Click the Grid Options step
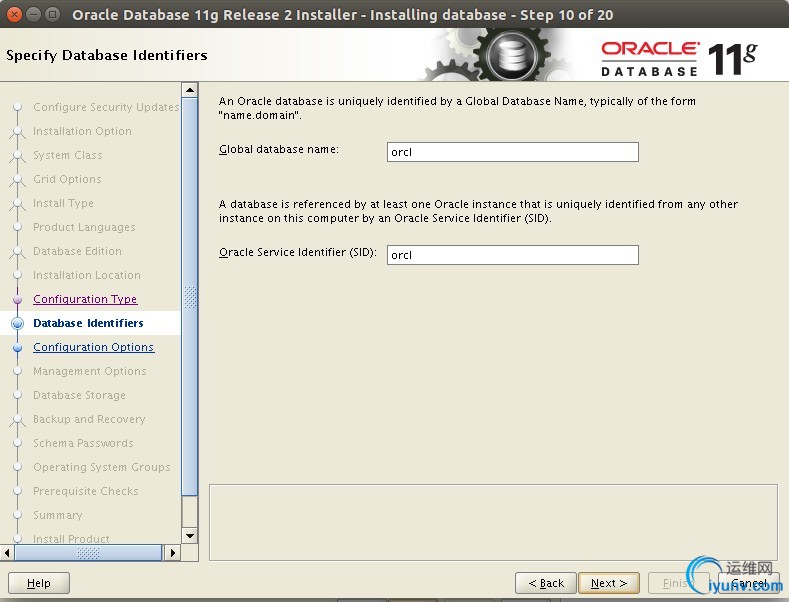 coord(67,179)
